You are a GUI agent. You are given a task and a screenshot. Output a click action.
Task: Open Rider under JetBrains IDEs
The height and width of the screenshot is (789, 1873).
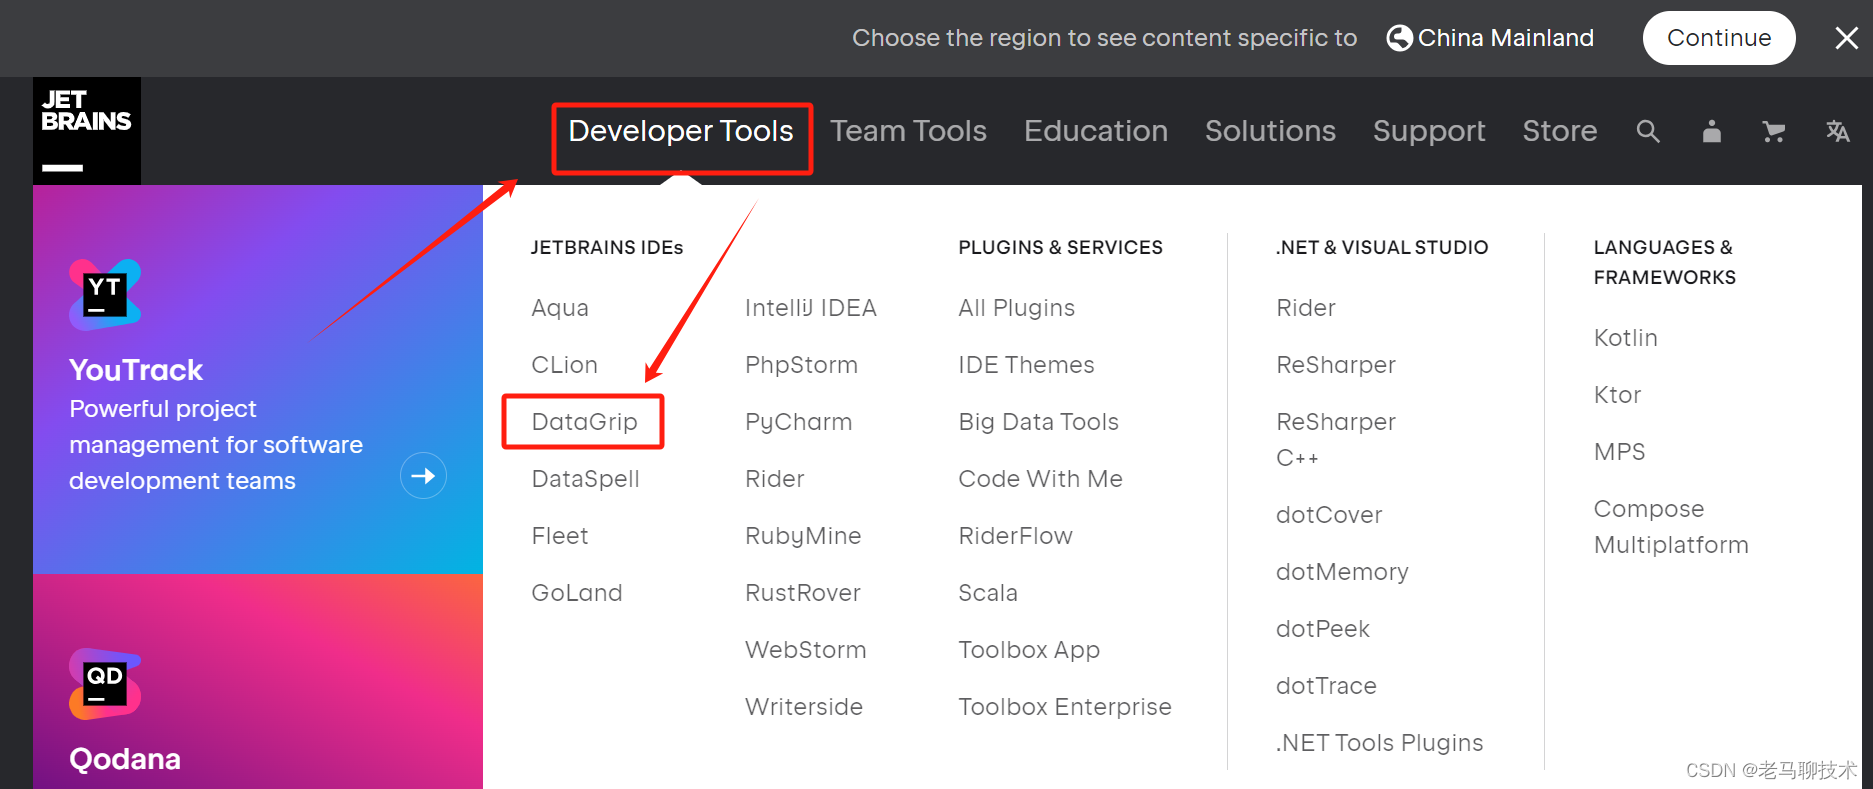tap(775, 479)
